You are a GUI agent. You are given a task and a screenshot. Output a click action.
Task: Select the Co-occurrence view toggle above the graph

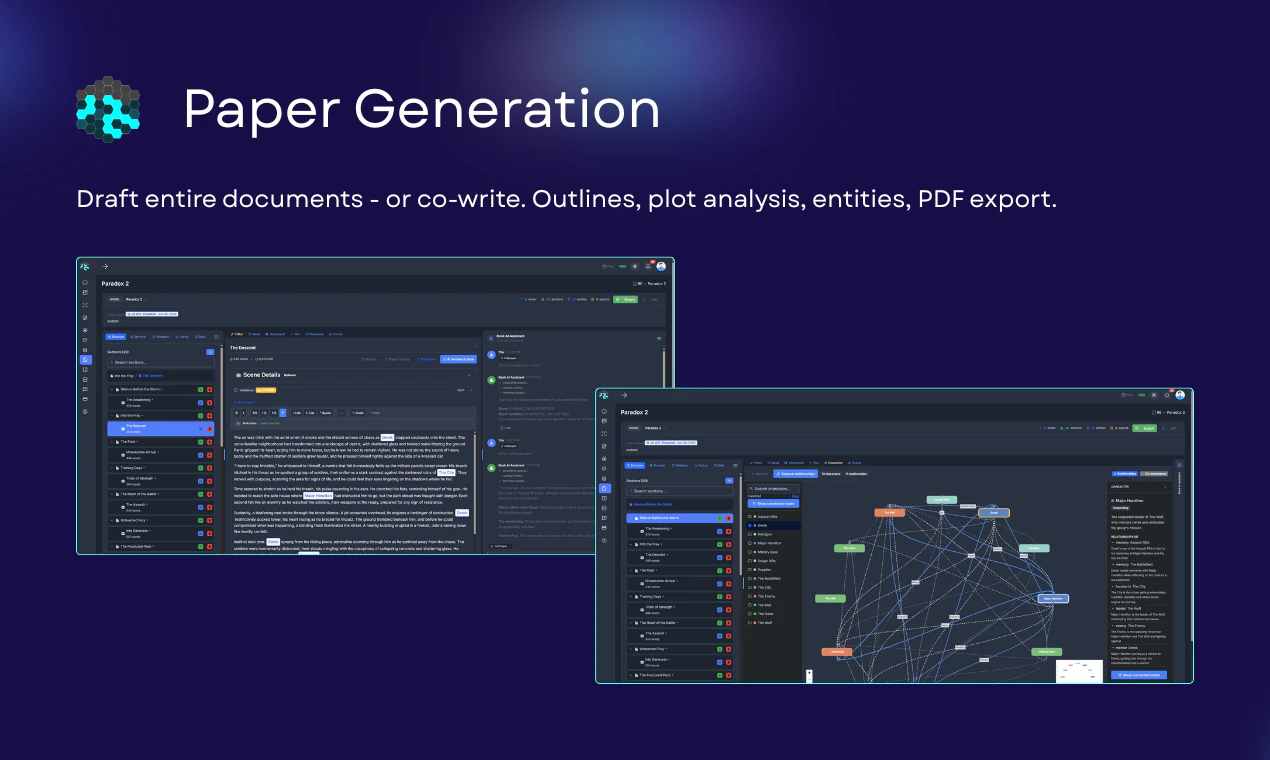1154,474
